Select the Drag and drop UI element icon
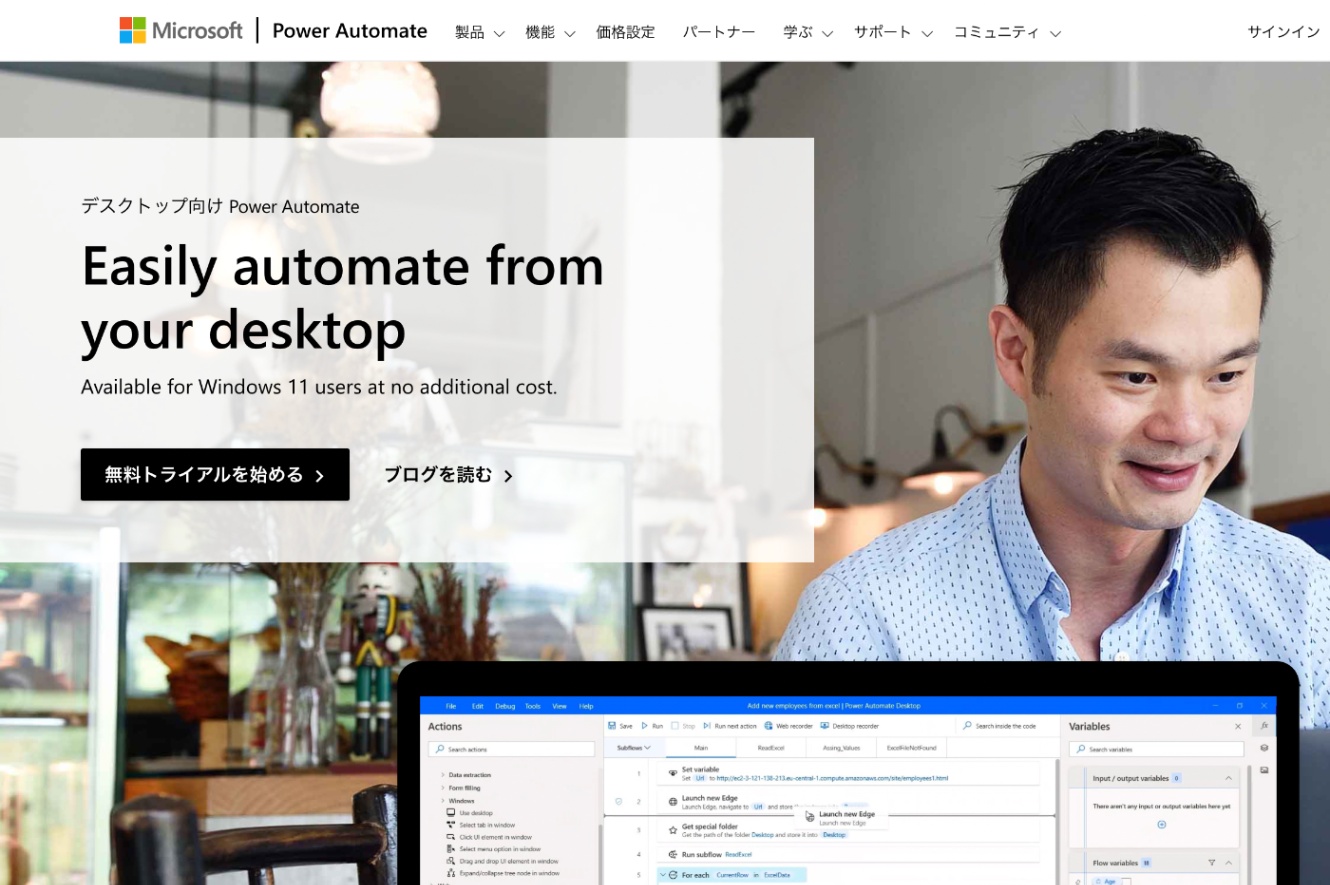The image size is (1330, 885). click(x=451, y=861)
